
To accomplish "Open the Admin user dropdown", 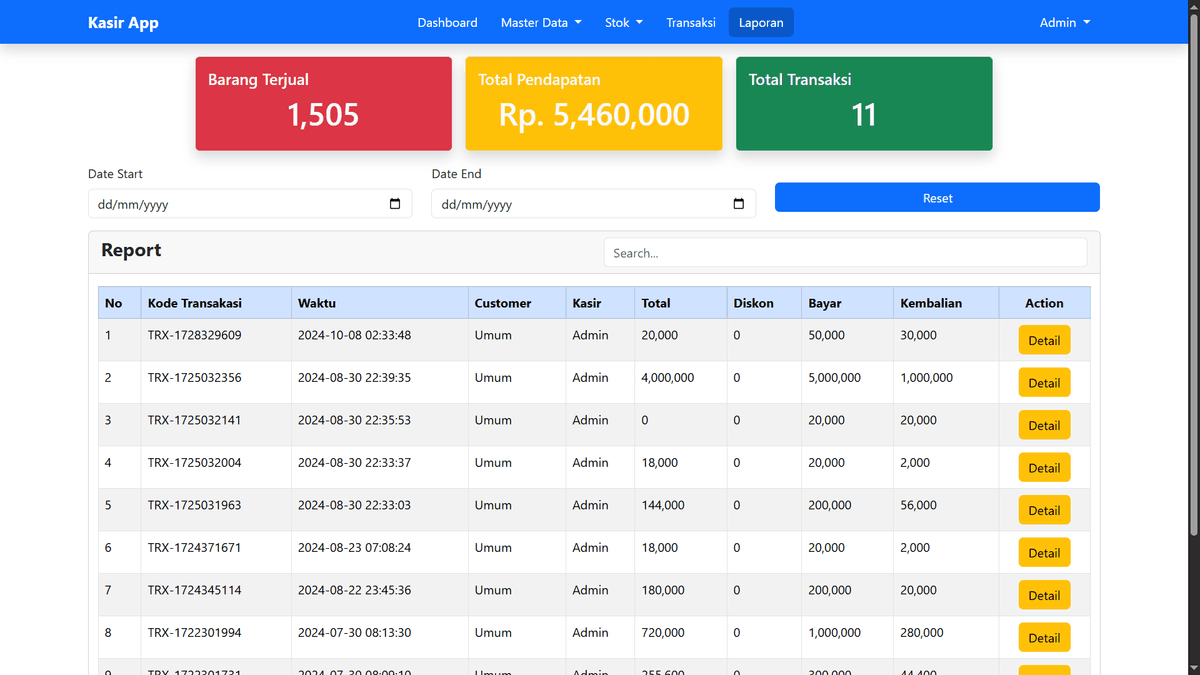I will point(1065,22).
